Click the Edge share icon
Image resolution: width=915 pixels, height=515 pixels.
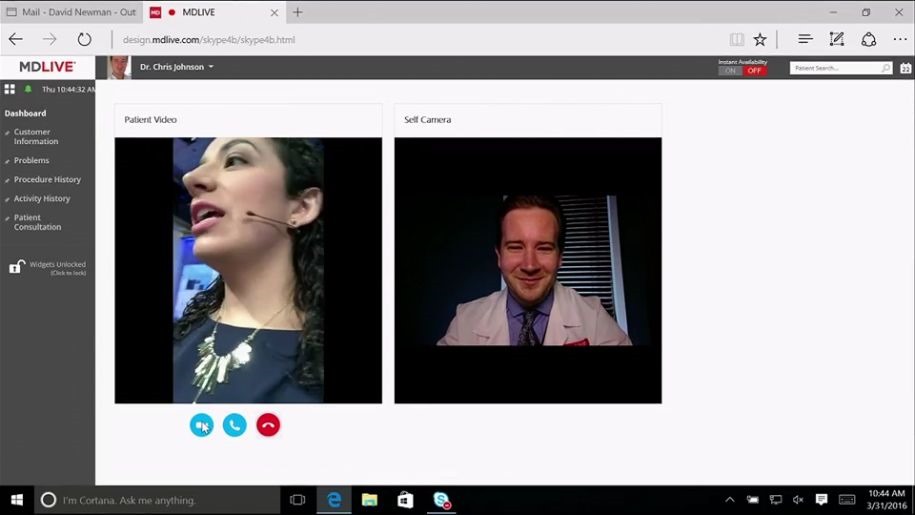[868, 39]
